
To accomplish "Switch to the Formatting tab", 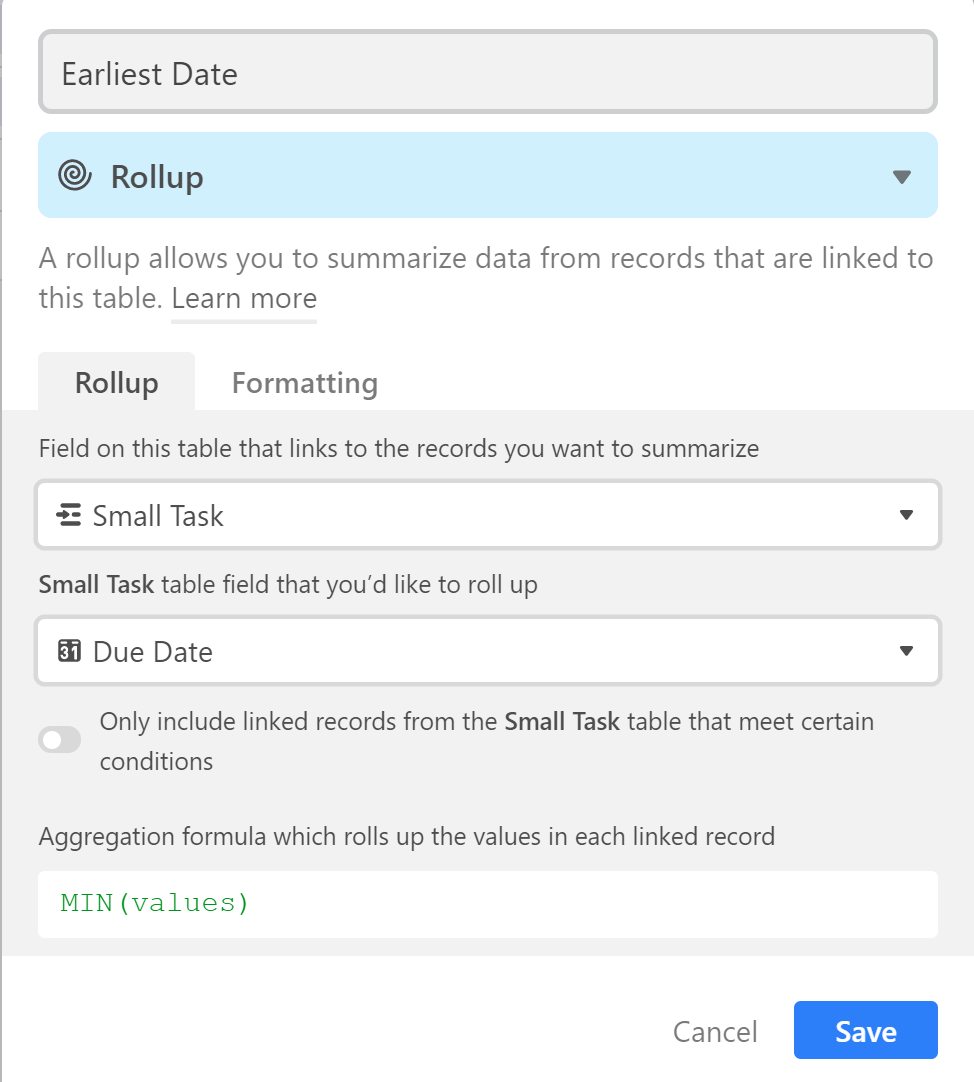I will pyautogui.click(x=304, y=382).
